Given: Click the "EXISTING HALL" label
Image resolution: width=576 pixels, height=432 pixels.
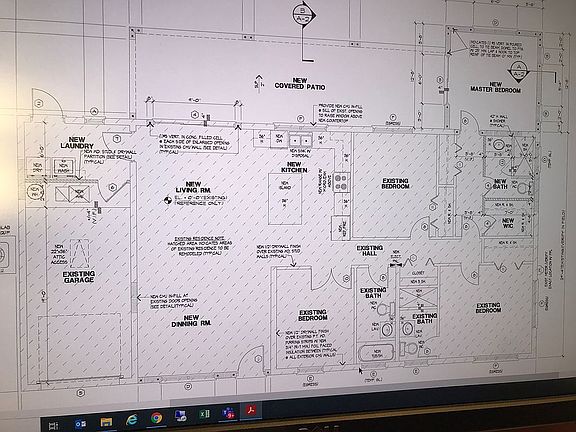Looking at the screenshot, I should point(370,251).
